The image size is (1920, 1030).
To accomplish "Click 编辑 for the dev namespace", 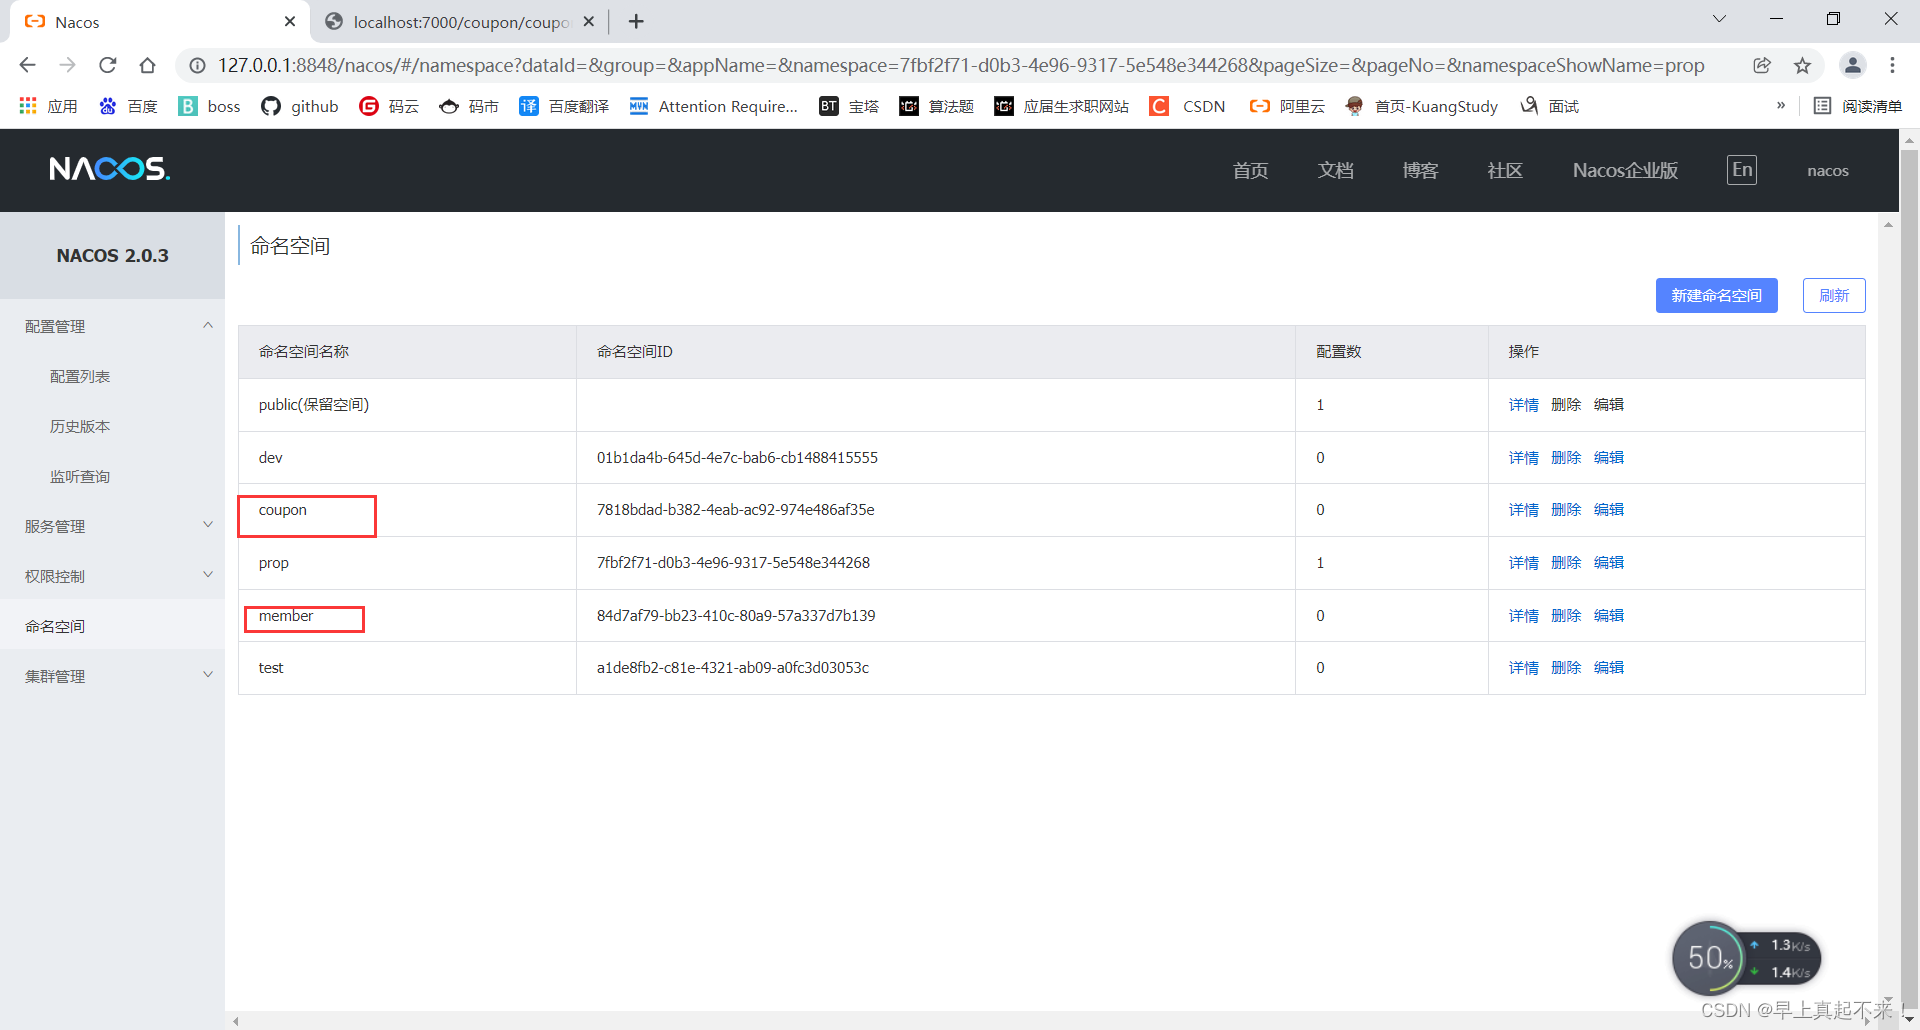I will [1609, 457].
